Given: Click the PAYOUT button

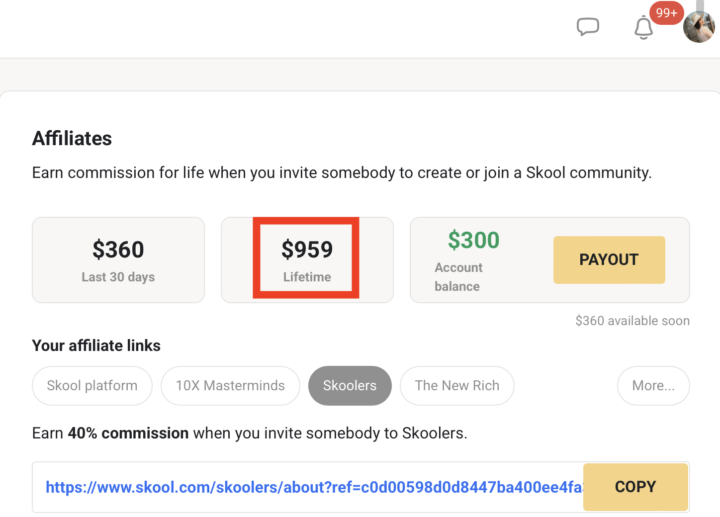Looking at the screenshot, I should click(x=608, y=260).
